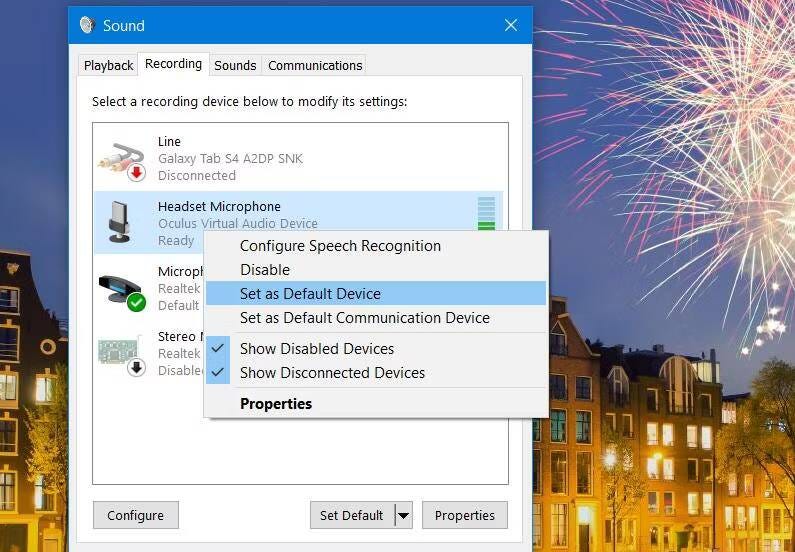795x552 pixels.
Task: Click the Ready status text
Action: (x=176, y=241)
